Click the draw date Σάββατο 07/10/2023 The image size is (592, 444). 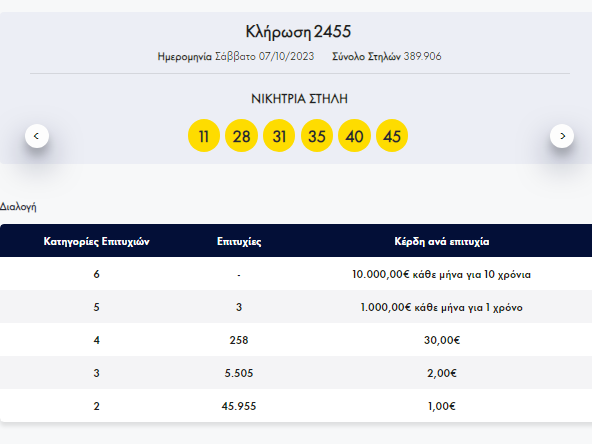click(265, 57)
